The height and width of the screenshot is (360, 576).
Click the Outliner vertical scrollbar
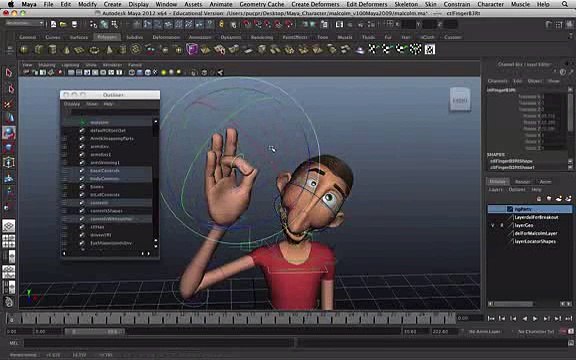[x=156, y=184]
